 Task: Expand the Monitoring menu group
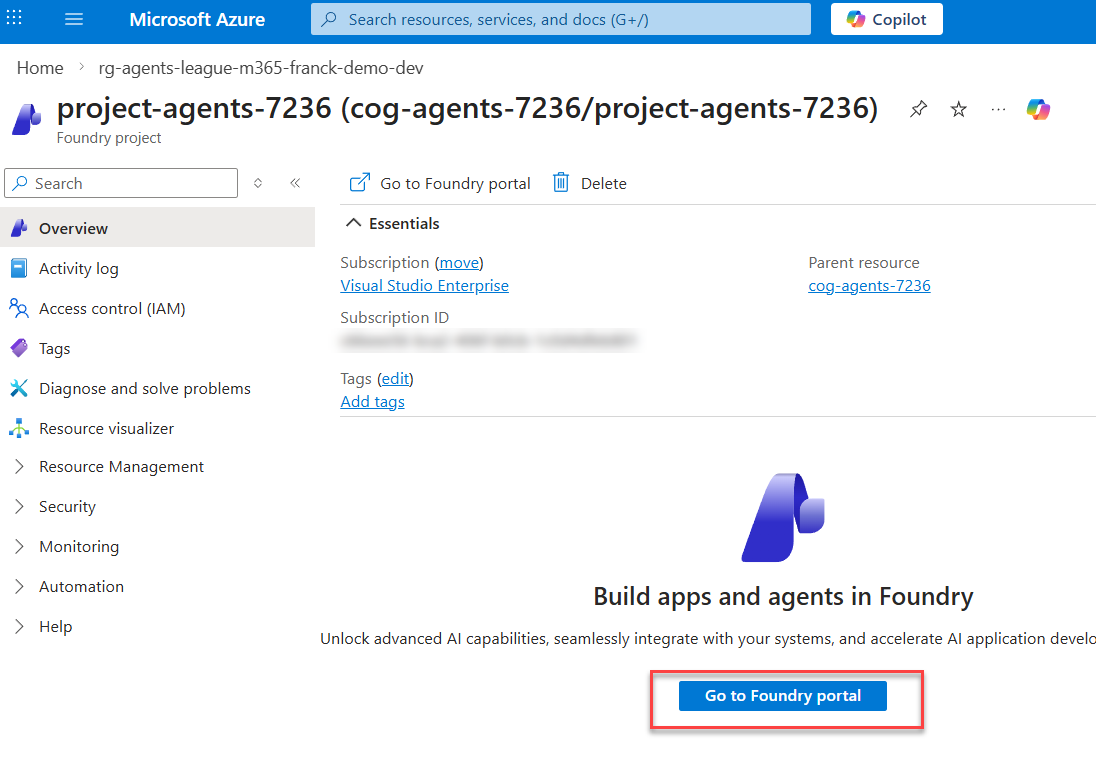click(x=78, y=547)
